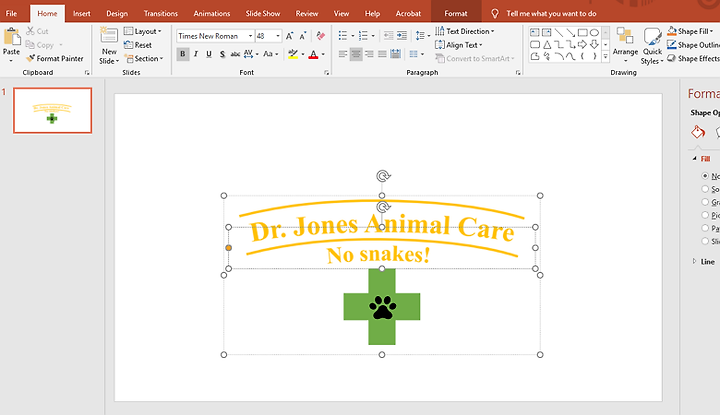This screenshot has width=720, height=415.
Task: Decrease list indent level
Action: pyautogui.click(x=388, y=35)
